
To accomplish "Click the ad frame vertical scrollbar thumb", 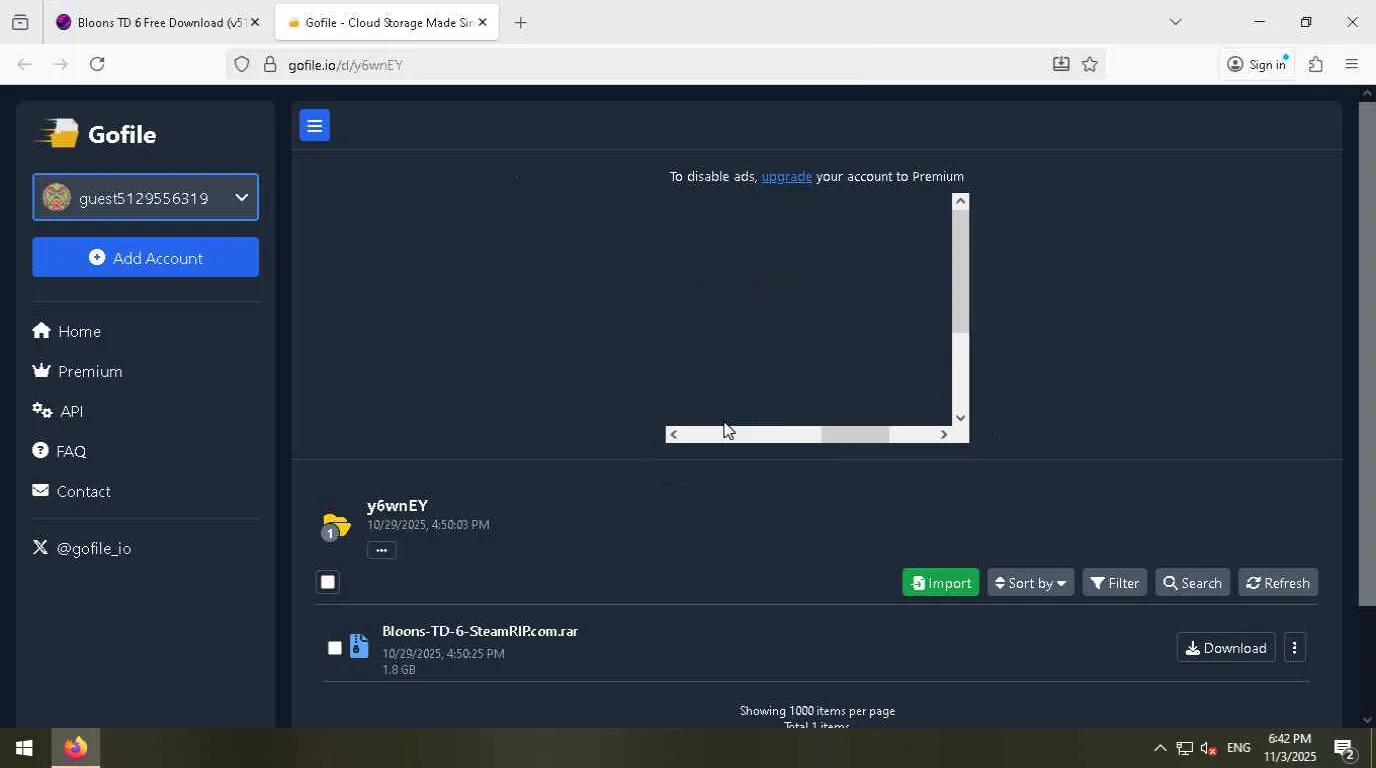I will [960, 272].
